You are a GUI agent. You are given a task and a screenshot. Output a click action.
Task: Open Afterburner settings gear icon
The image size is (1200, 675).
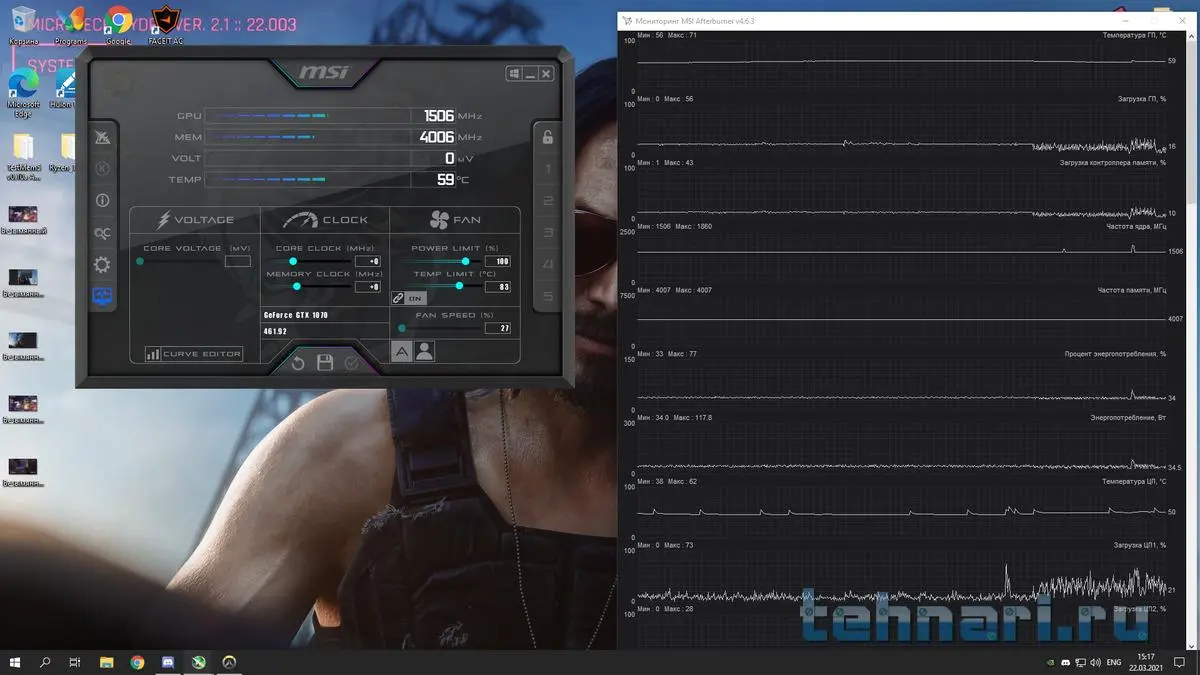(102, 265)
